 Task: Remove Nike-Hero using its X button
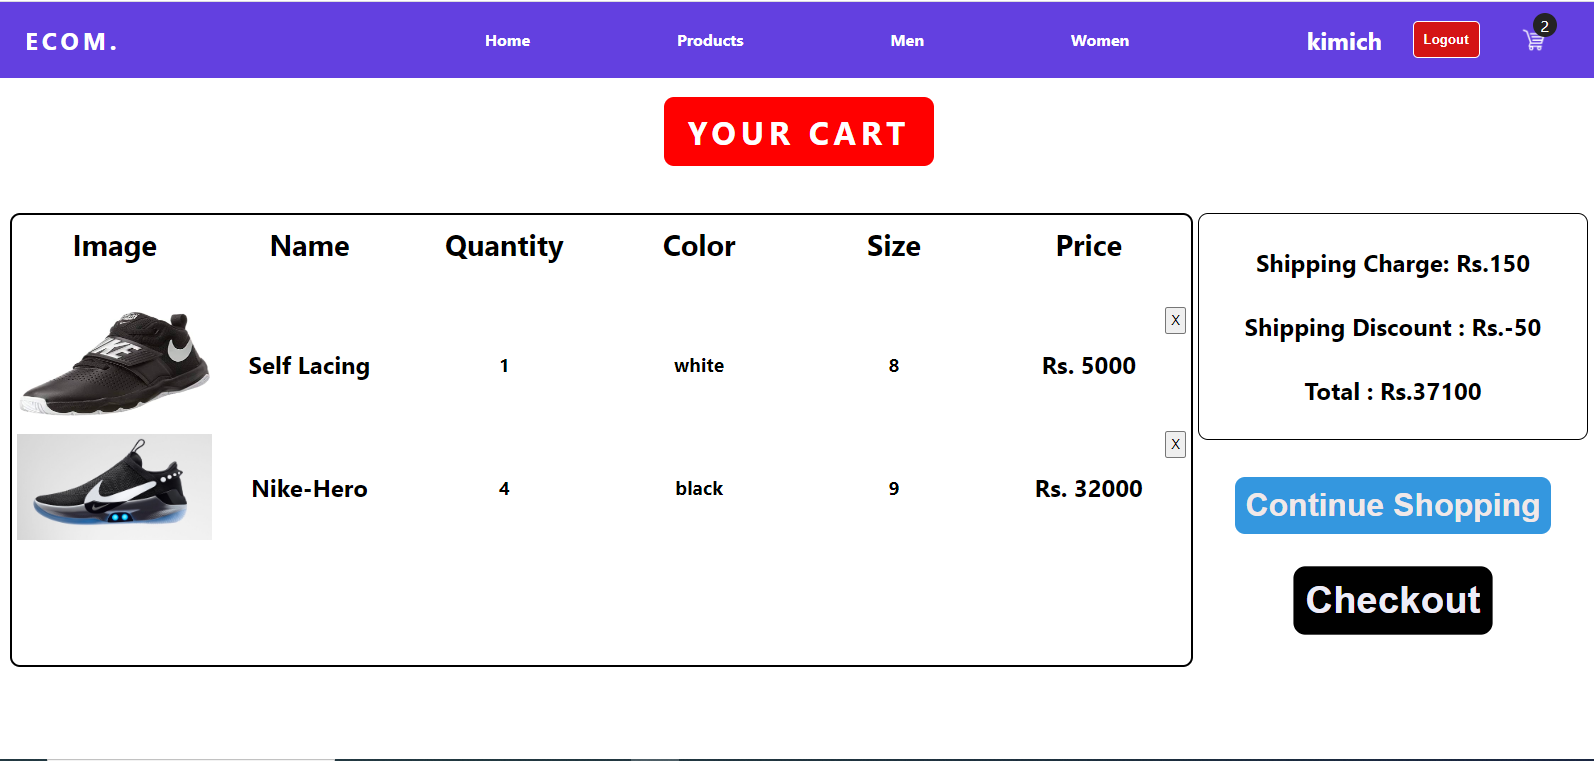pyautogui.click(x=1175, y=444)
